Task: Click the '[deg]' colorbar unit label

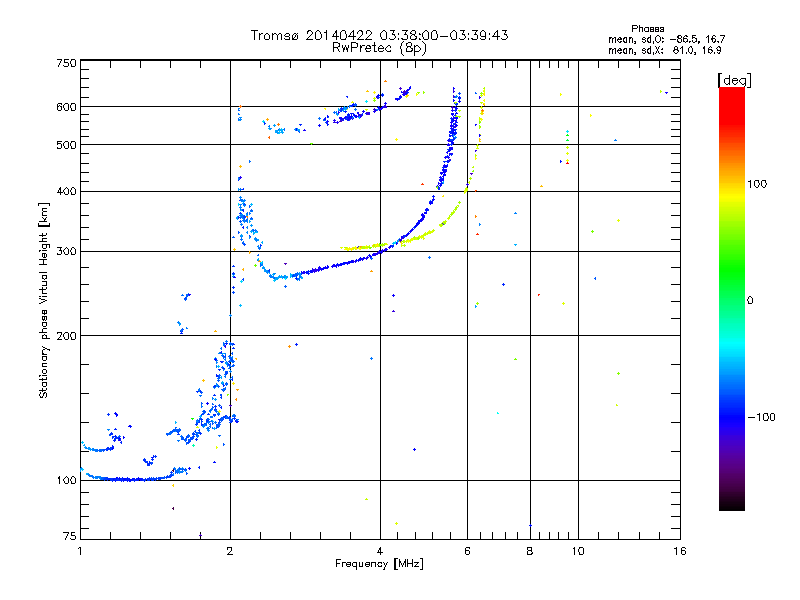Action: (734, 80)
